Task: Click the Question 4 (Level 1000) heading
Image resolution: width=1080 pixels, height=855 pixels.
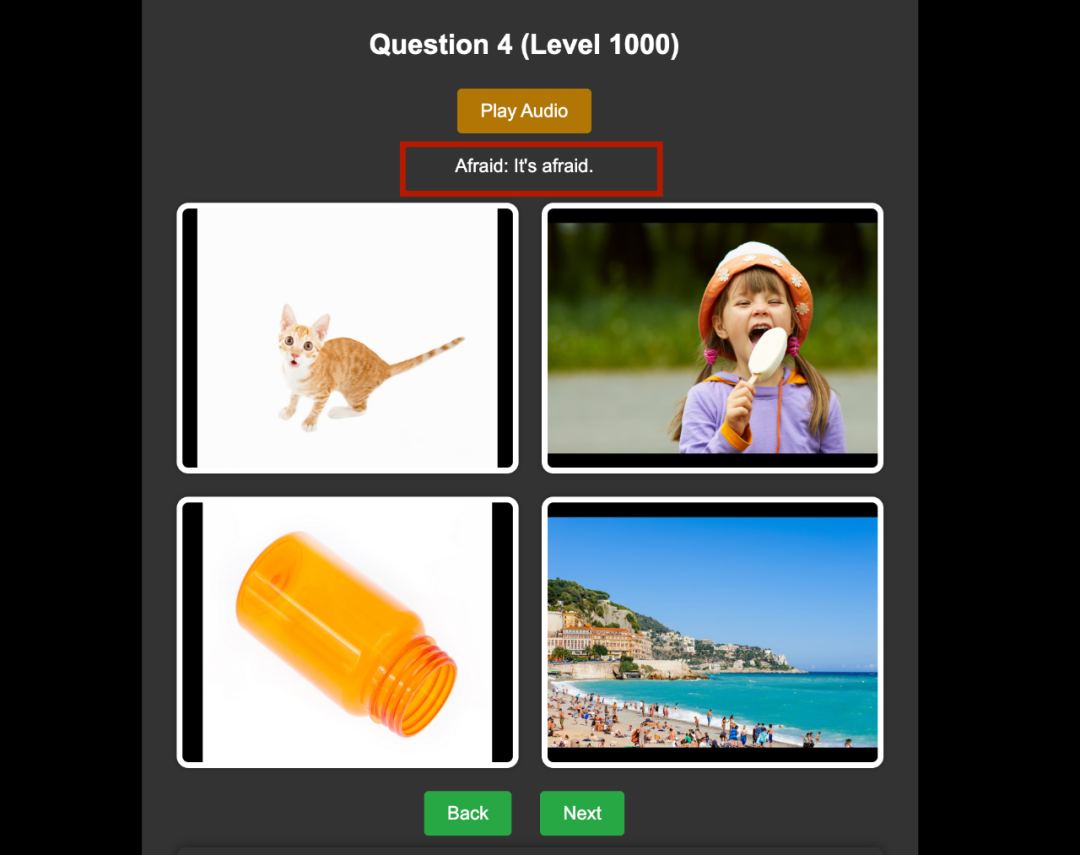Action: [524, 45]
